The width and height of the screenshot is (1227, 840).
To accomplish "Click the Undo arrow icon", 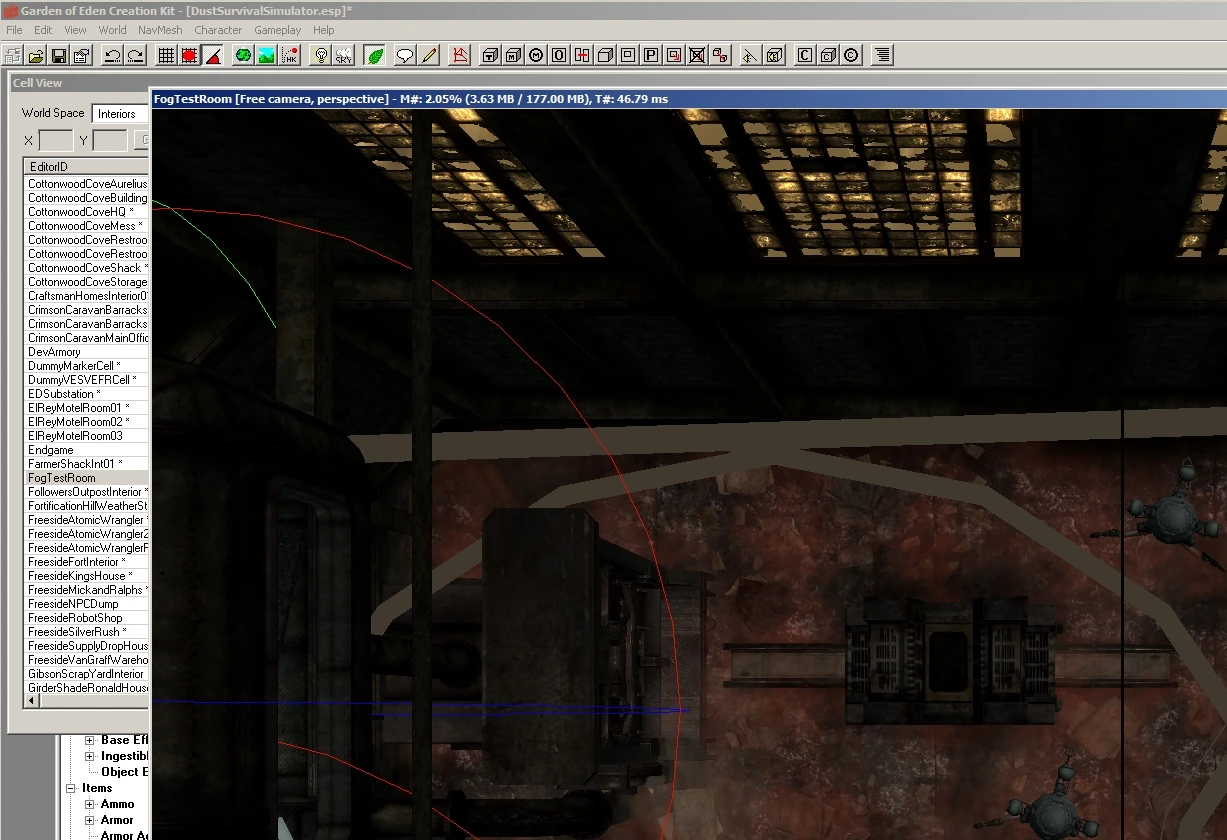I will tap(113, 55).
